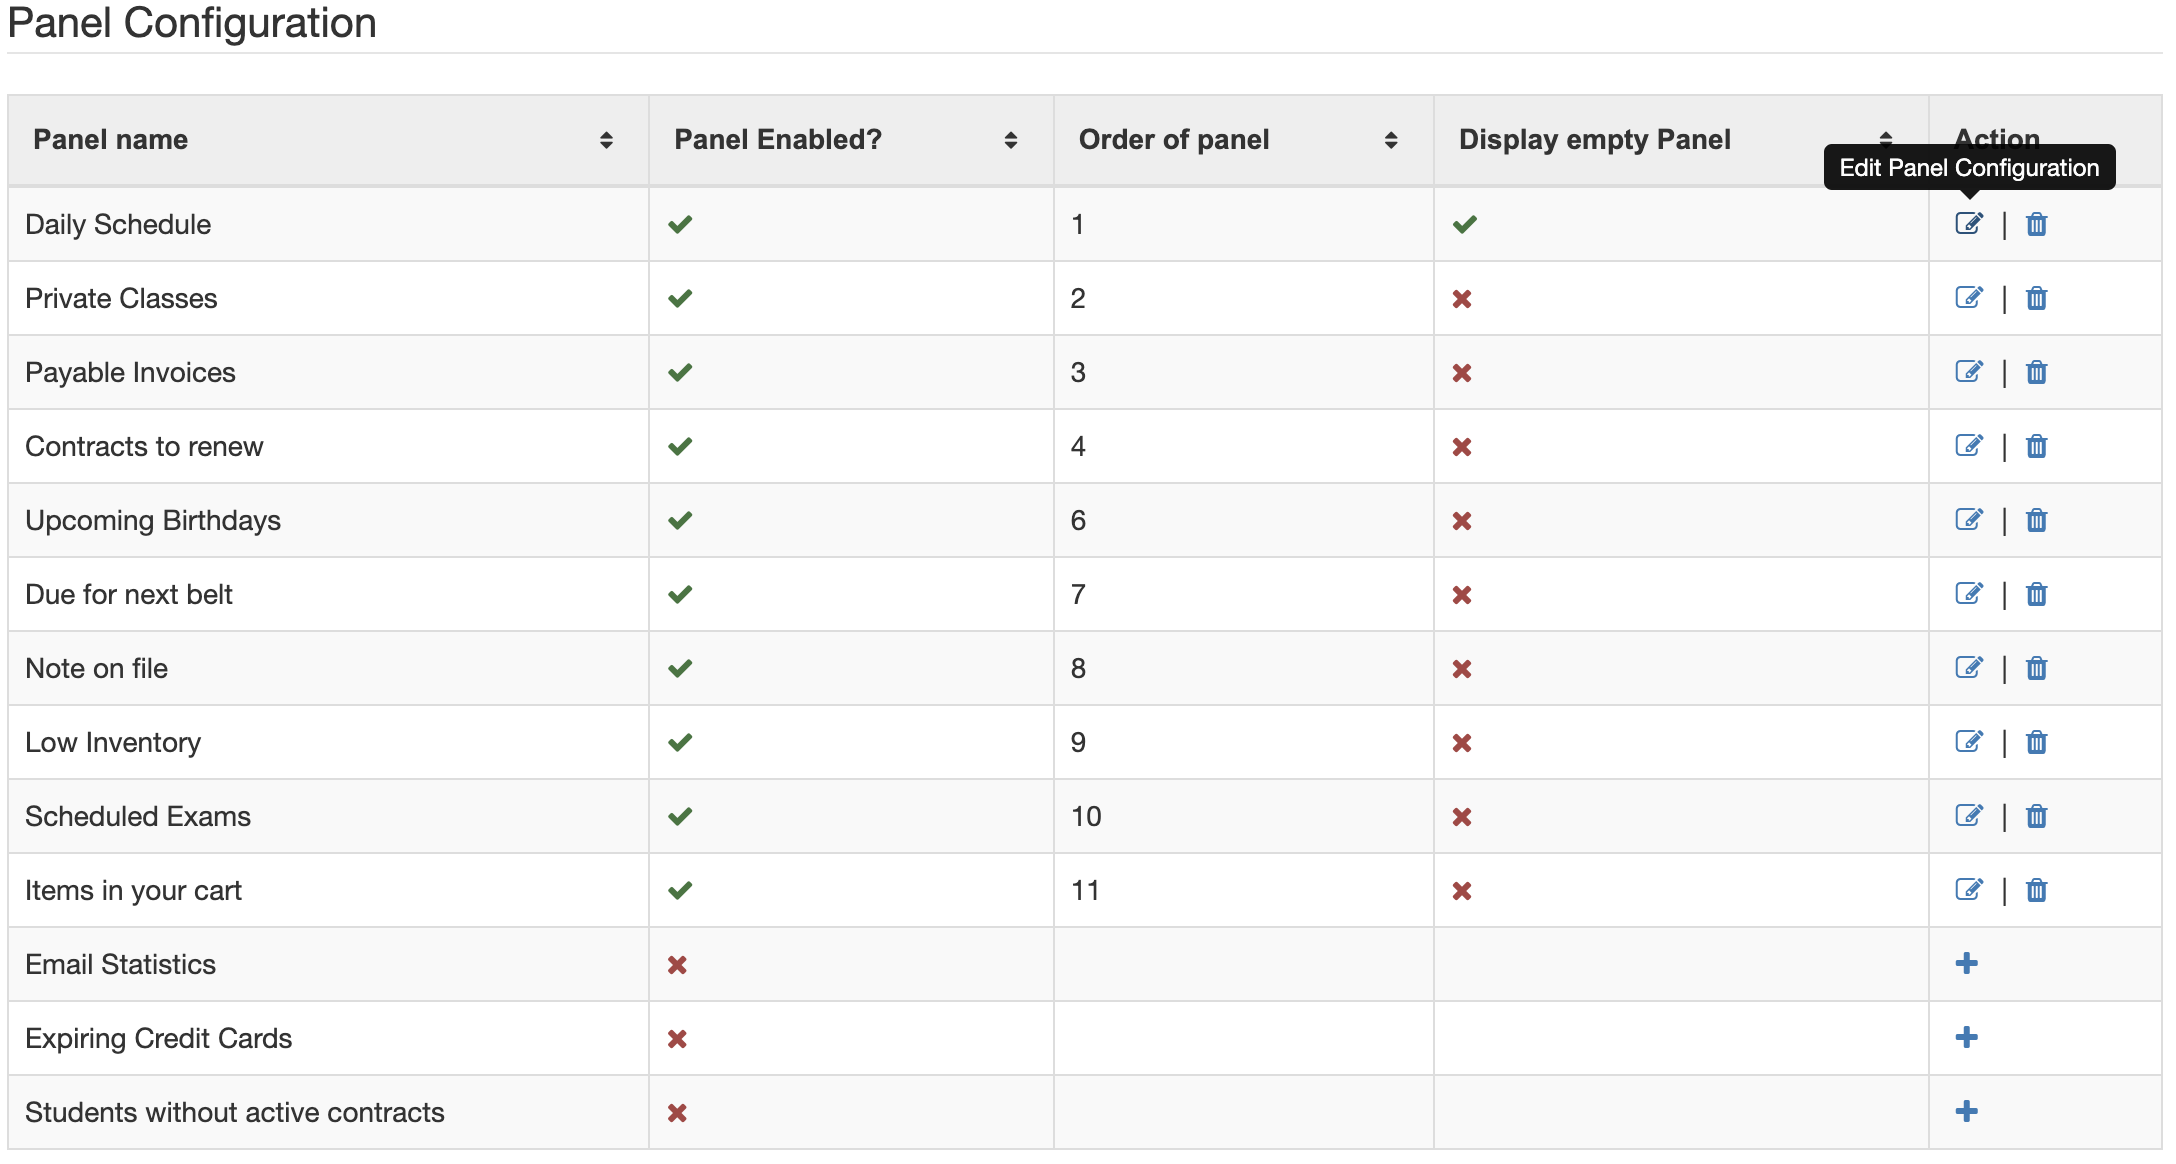2176x1164 pixels.
Task: Delete the Low Inventory panel
Action: tap(2036, 742)
